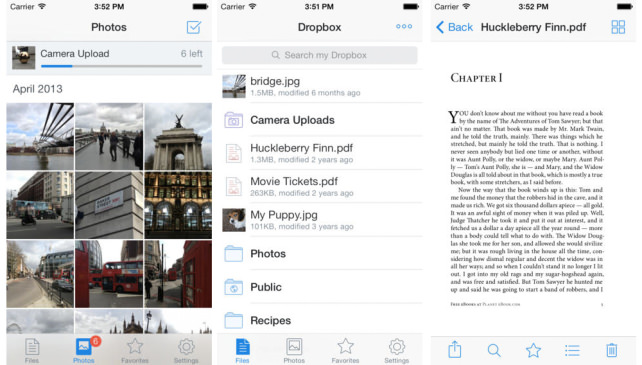Click the Search my Dropbox field

pos(319,55)
